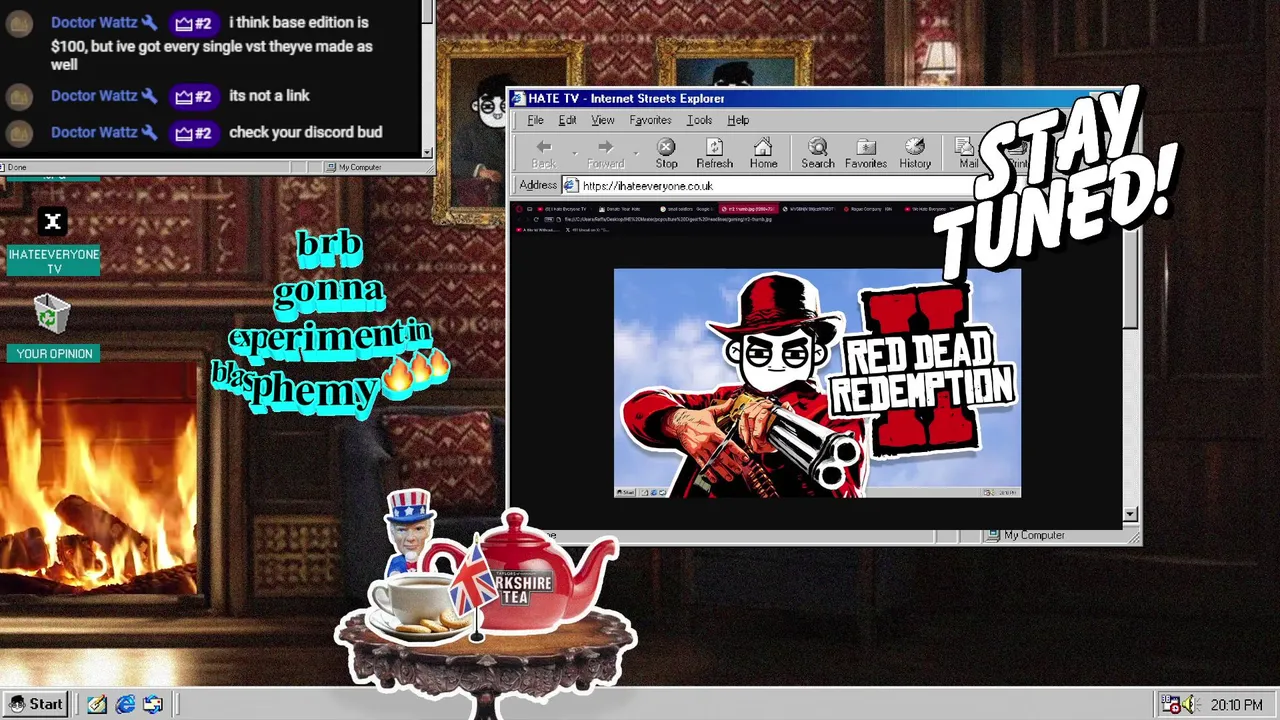Image resolution: width=1280 pixels, height=720 pixels.
Task: Click the first system tray icon
Action: point(1171,705)
